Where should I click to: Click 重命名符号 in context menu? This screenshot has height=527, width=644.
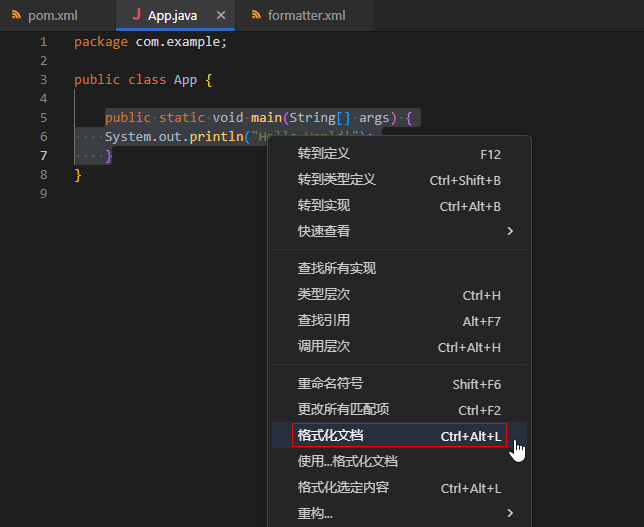[330, 383]
